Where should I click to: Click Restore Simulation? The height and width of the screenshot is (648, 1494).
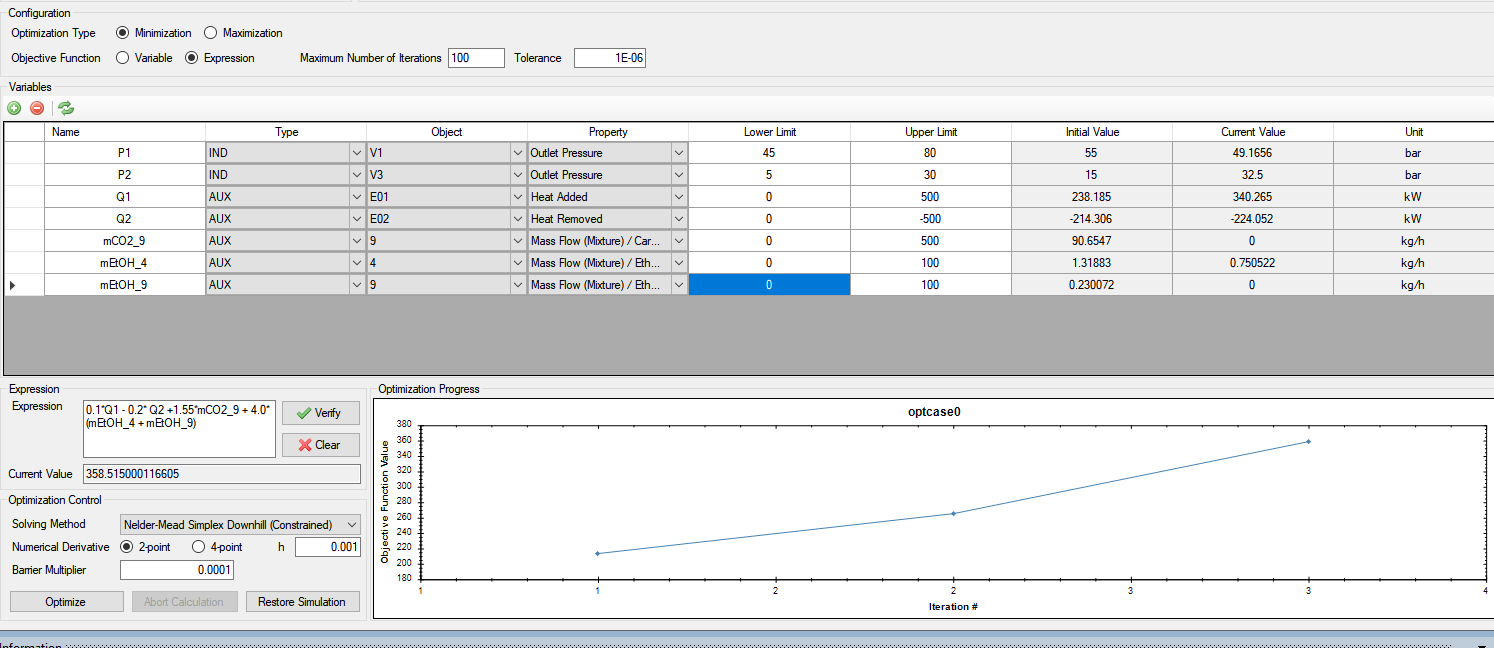pos(302,601)
